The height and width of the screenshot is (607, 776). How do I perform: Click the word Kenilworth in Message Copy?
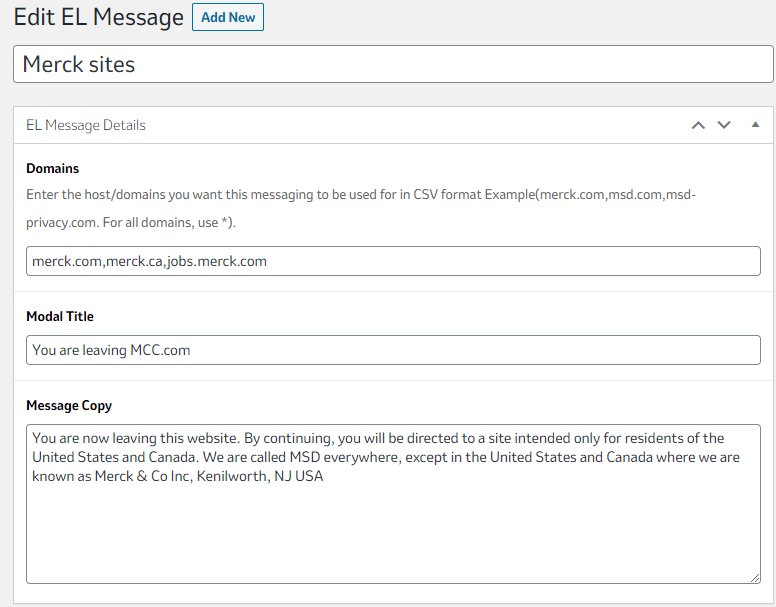(231, 477)
